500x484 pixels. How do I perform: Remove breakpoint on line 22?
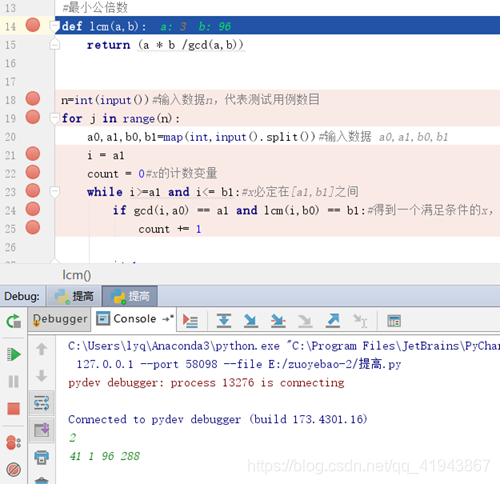33,173
